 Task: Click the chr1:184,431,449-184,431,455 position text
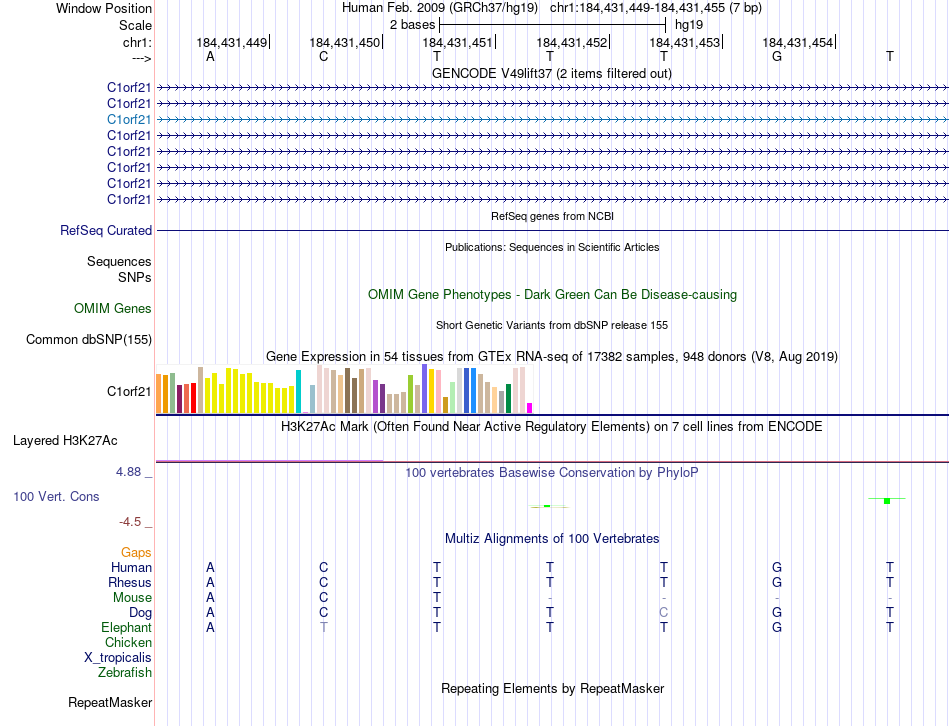[656, 8]
